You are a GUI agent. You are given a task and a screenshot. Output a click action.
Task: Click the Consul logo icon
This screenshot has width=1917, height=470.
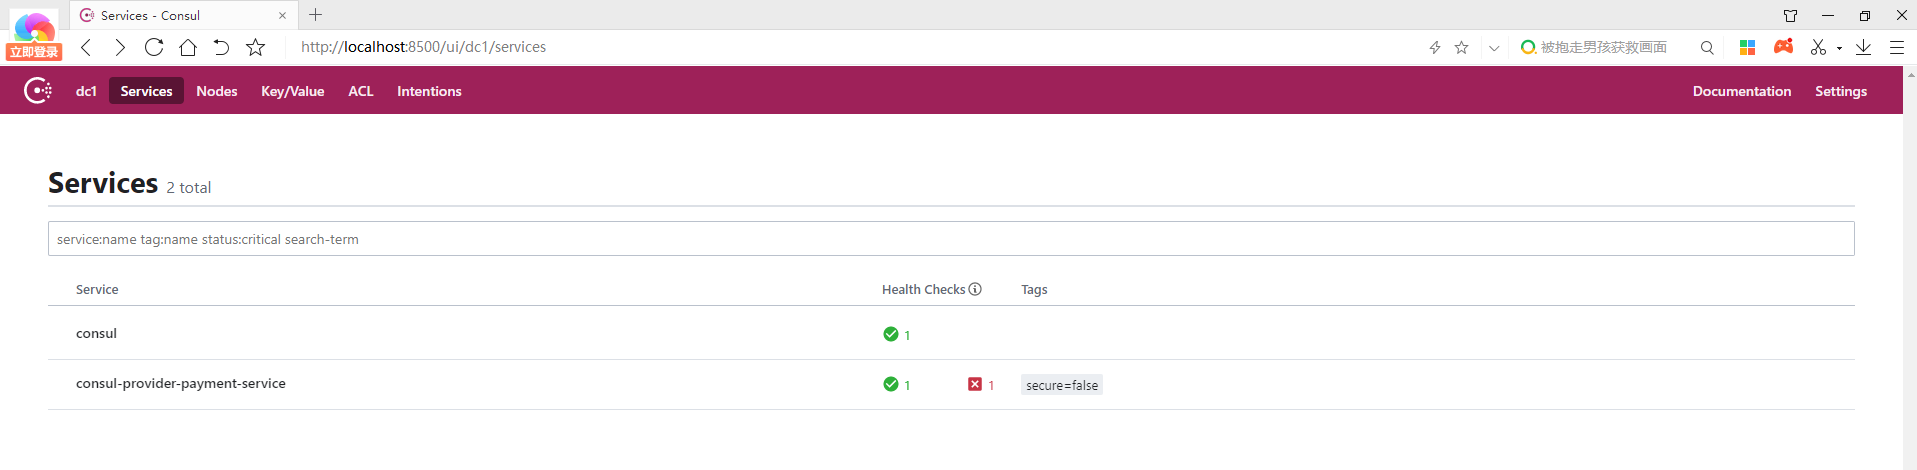coord(38,91)
